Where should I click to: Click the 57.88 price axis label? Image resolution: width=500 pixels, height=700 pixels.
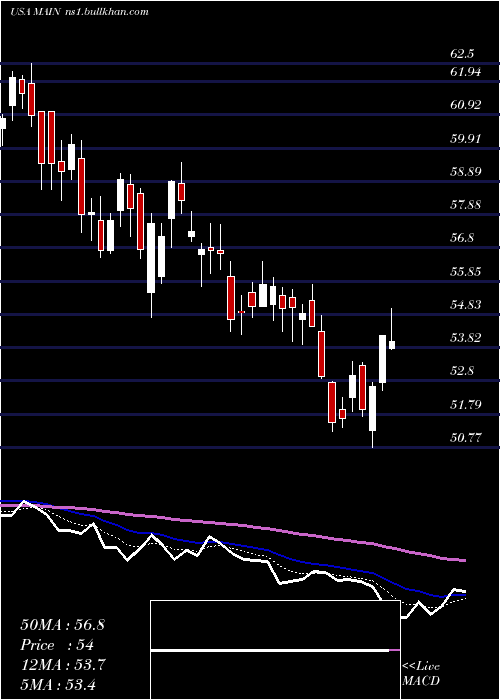[466, 205]
